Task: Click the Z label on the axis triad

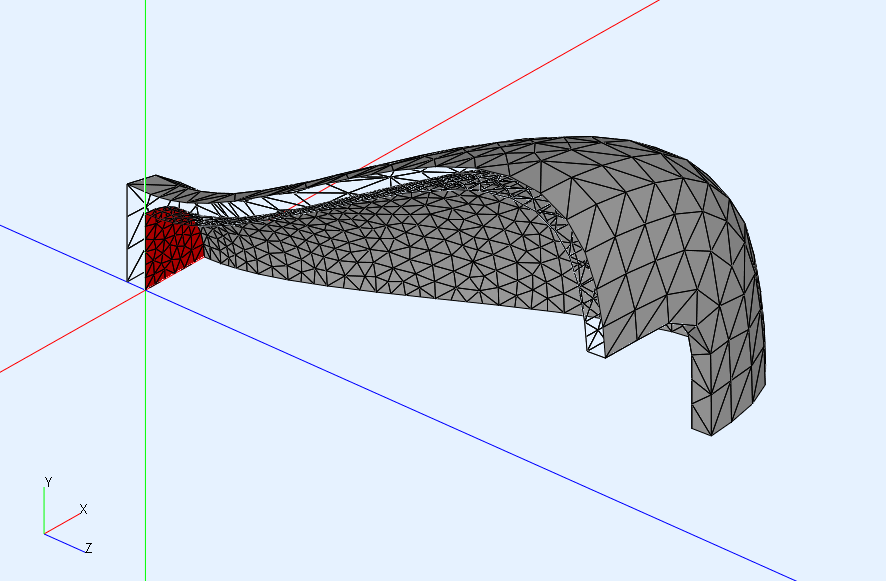Action: [x=88, y=548]
